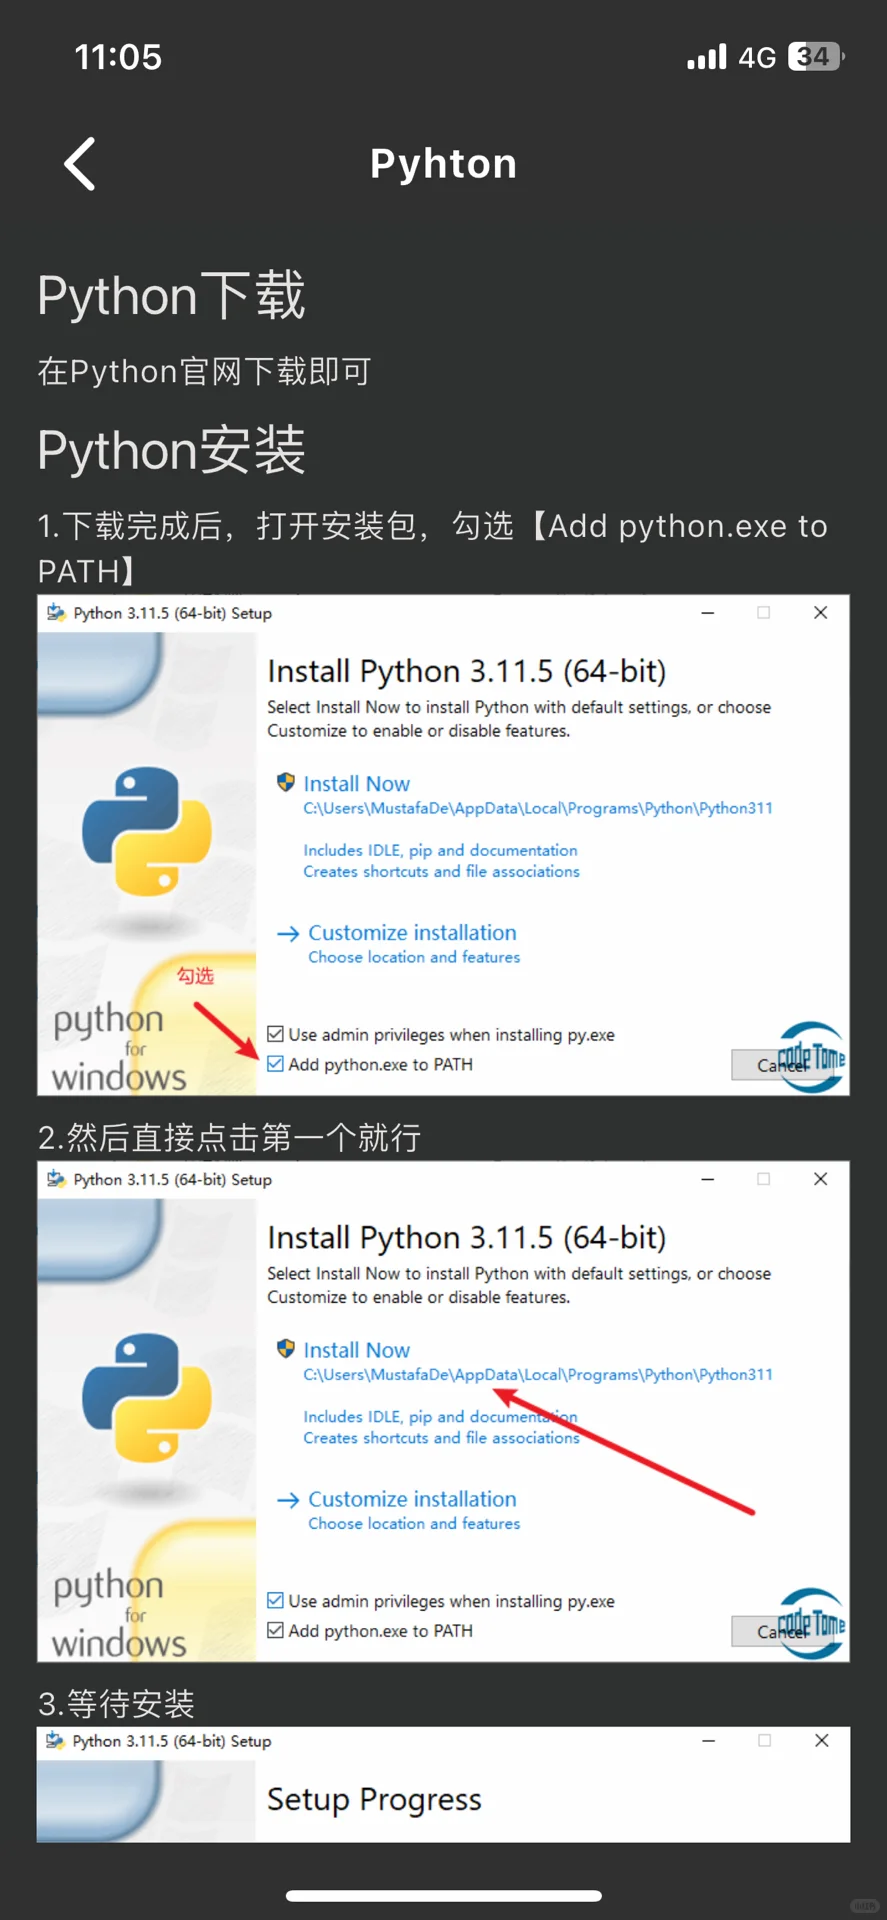Click shield icon beside first Install Now
The height and width of the screenshot is (1920, 887).
pyautogui.click(x=286, y=782)
